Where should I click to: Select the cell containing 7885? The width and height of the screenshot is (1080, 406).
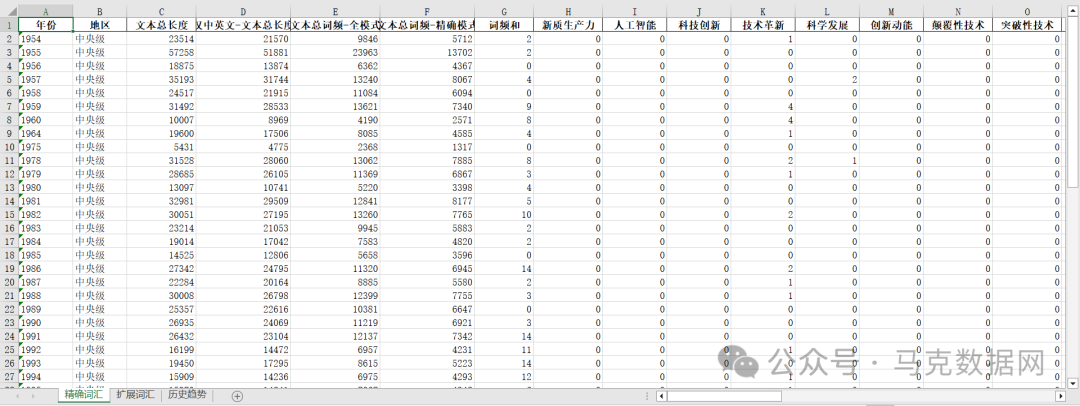point(427,161)
